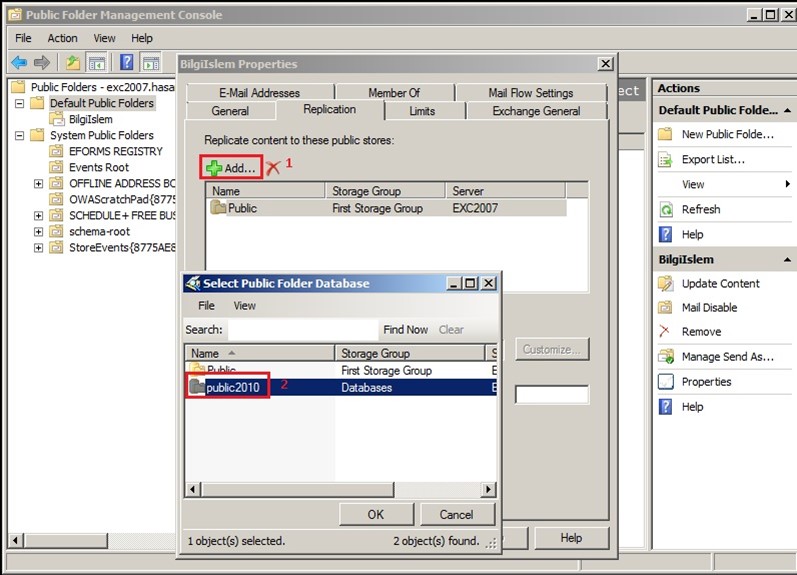This screenshot has width=797, height=575.
Task: Click horizontal scrollbar right arrow in database list
Action: click(489, 489)
